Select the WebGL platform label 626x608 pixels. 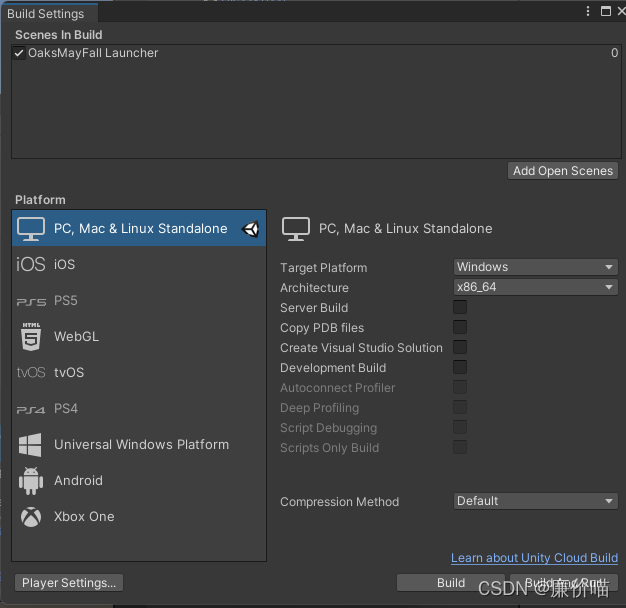77,337
